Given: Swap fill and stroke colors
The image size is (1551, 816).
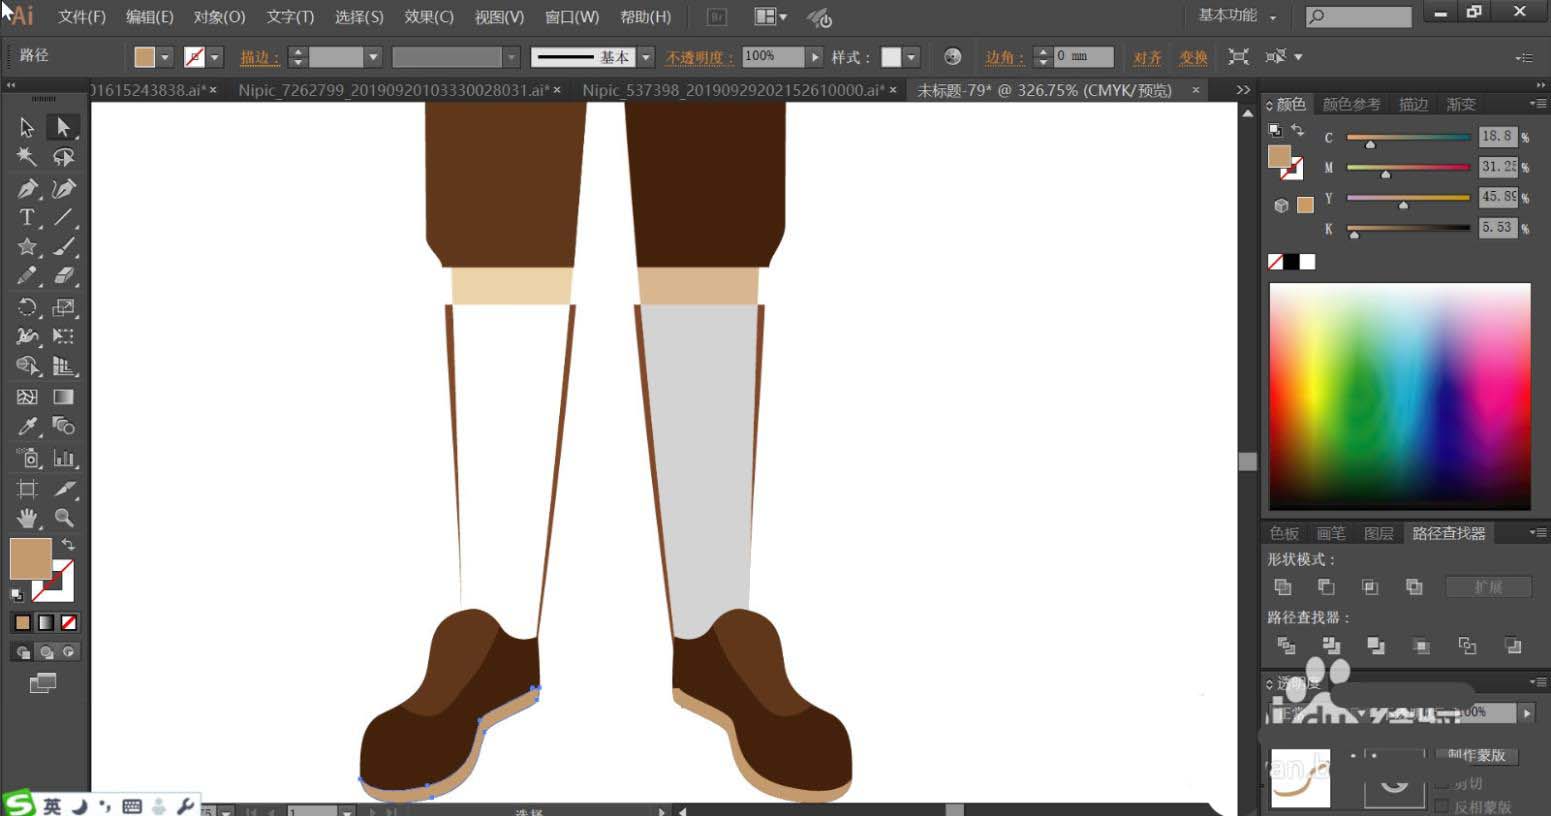Looking at the screenshot, I should coord(68,545).
